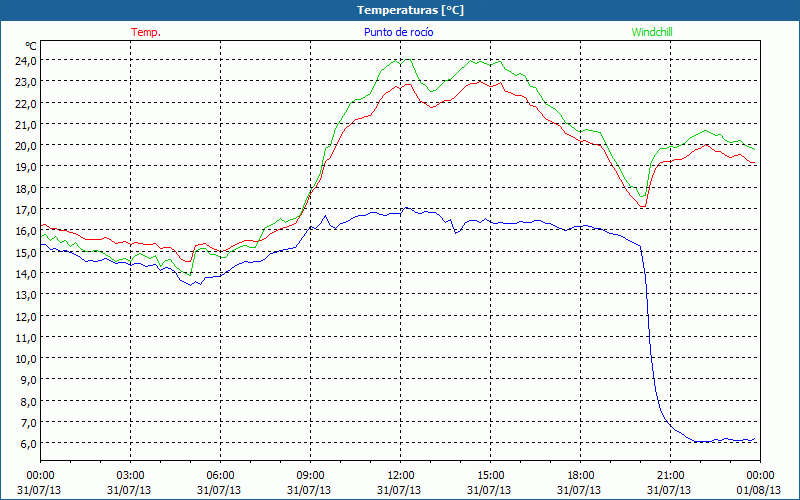Click the '7,0' y-axis value
Viewport: 800px width, 500px height.
pyautogui.click(x=29, y=422)
